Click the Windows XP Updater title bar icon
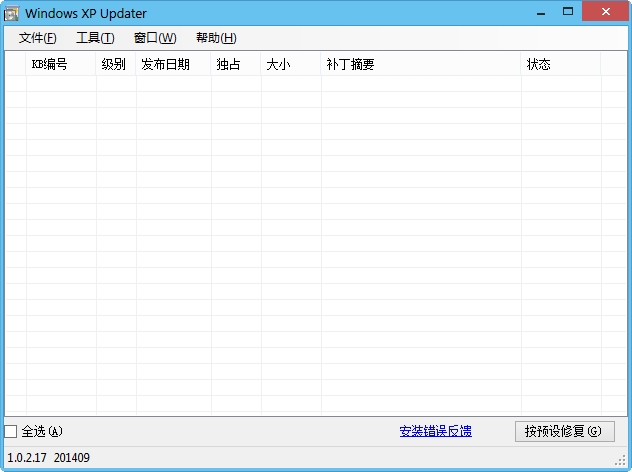632x472 pixels. point(11,13)
